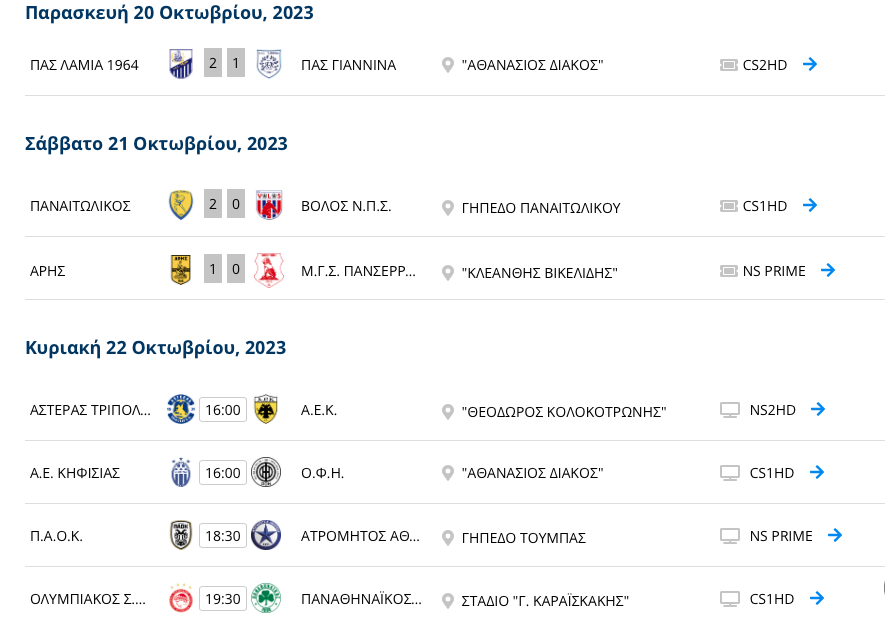Click the Ολυμπιακός red crest

coord(181,598)
